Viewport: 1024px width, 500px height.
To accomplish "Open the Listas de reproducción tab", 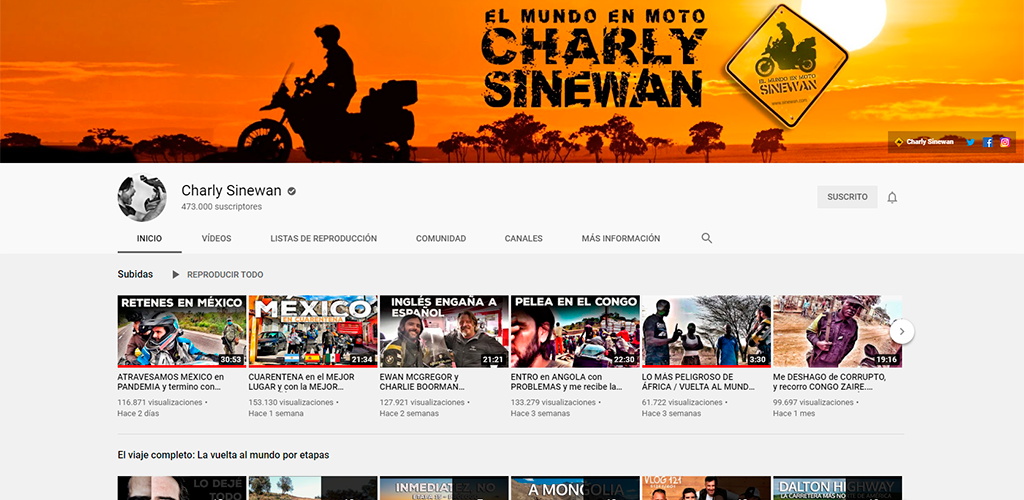I will coord(323,239).
